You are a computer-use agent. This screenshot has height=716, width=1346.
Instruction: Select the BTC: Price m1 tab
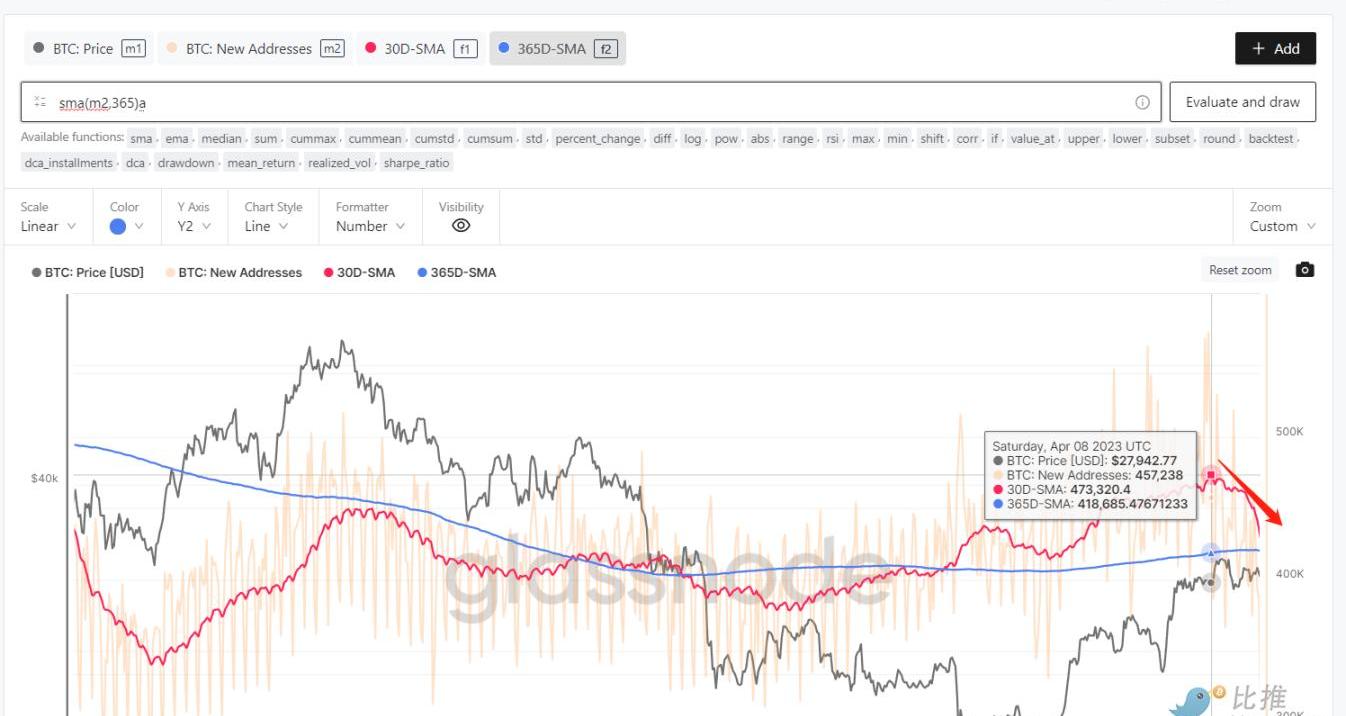(x=89, y=48)
